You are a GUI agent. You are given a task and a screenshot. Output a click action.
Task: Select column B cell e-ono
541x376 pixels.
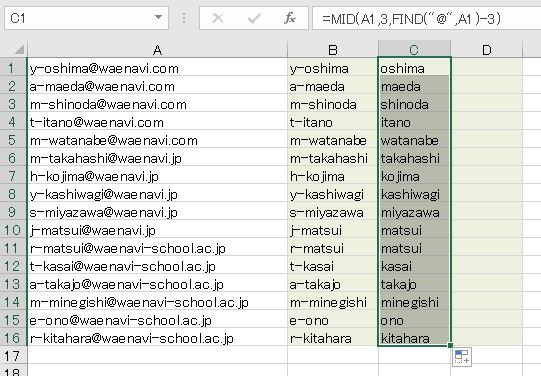point(333,320)
